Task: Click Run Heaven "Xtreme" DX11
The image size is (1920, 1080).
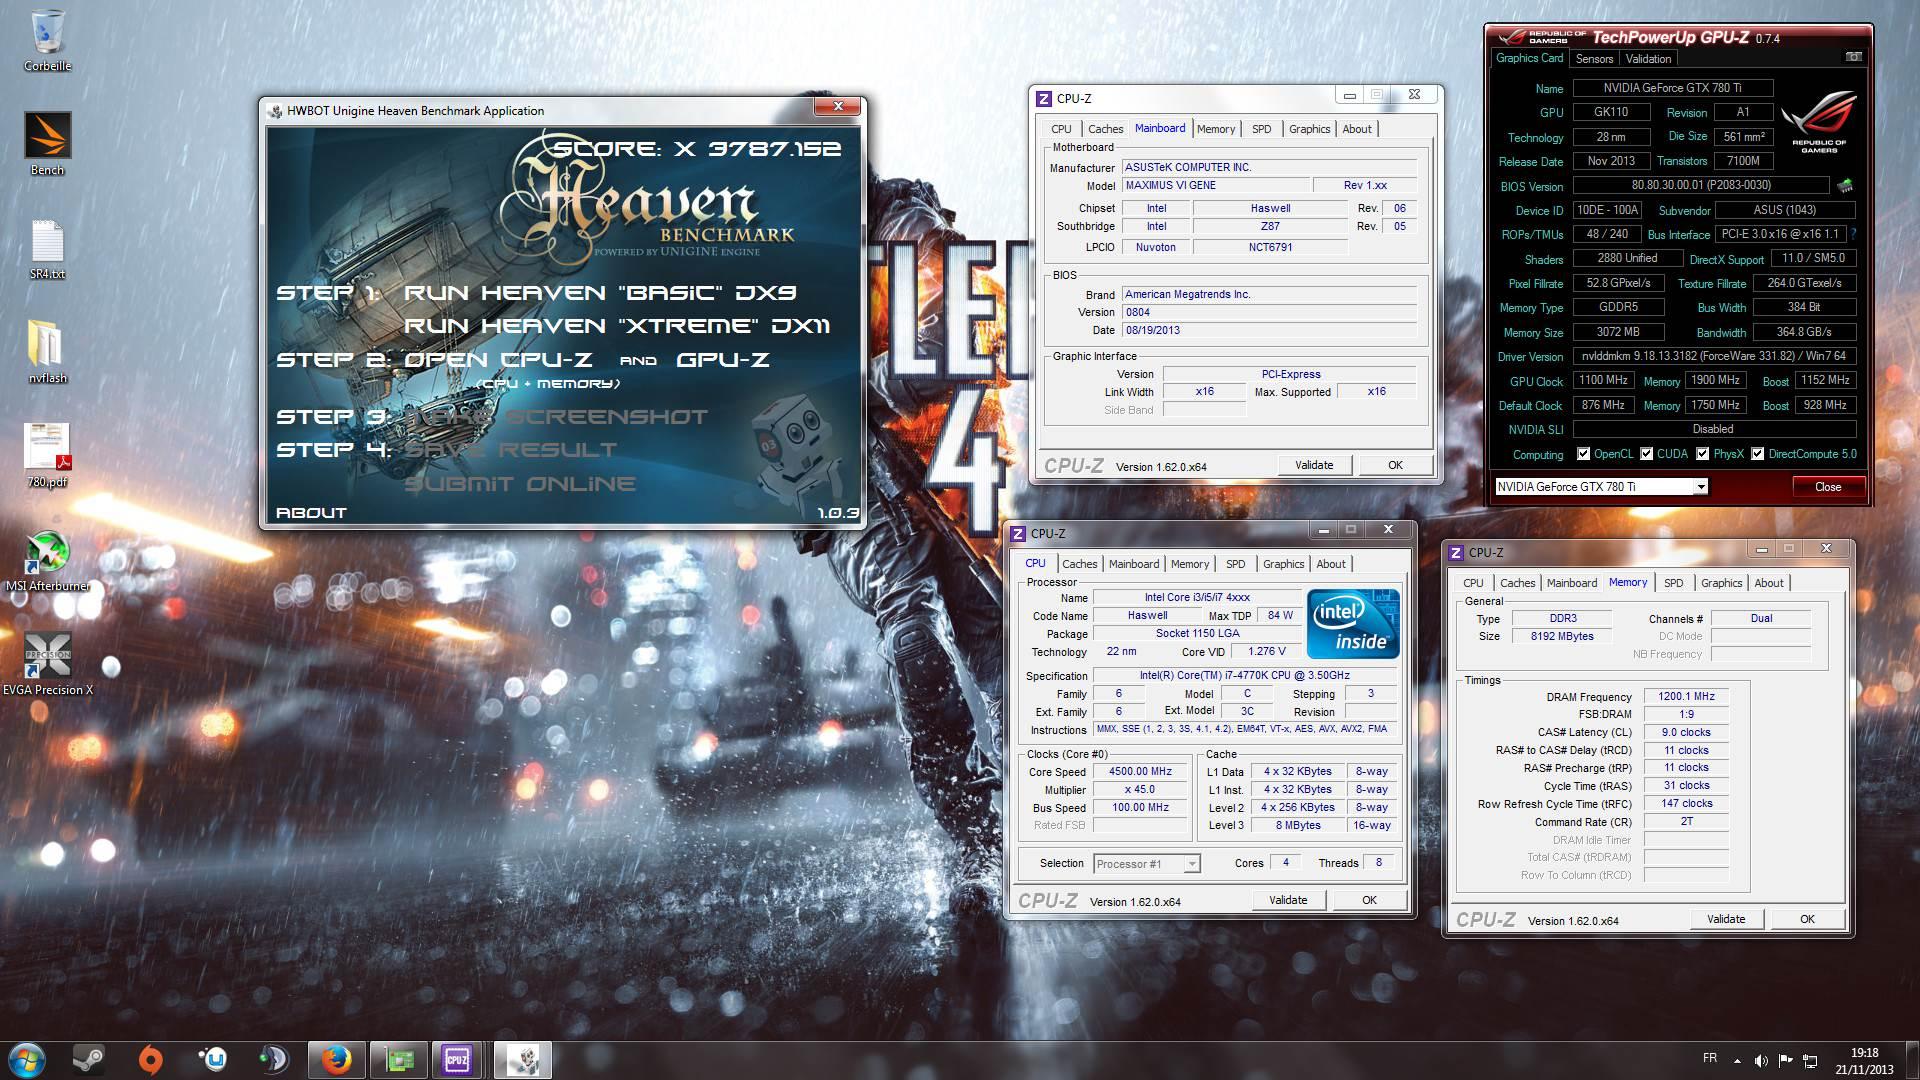Action: [617, 326]
